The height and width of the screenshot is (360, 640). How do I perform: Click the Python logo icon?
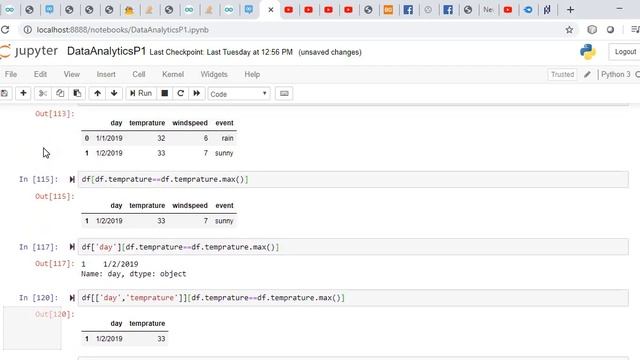[587, 52]
